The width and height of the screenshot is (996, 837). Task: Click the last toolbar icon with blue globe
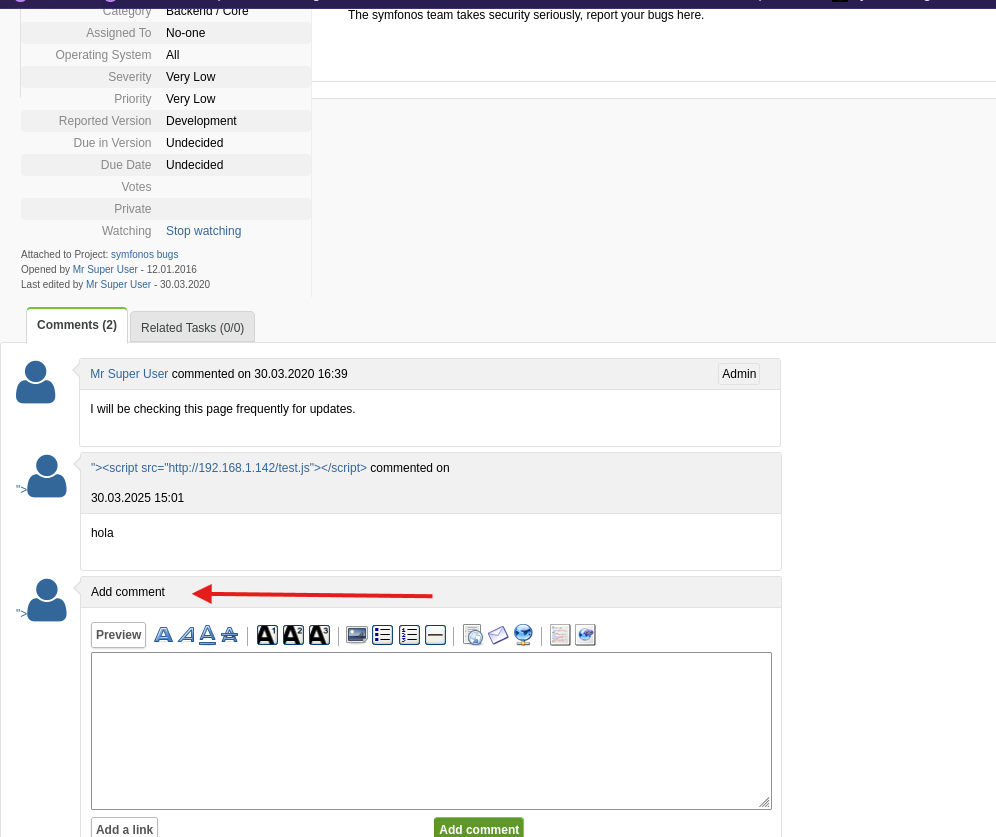point(586,635)
